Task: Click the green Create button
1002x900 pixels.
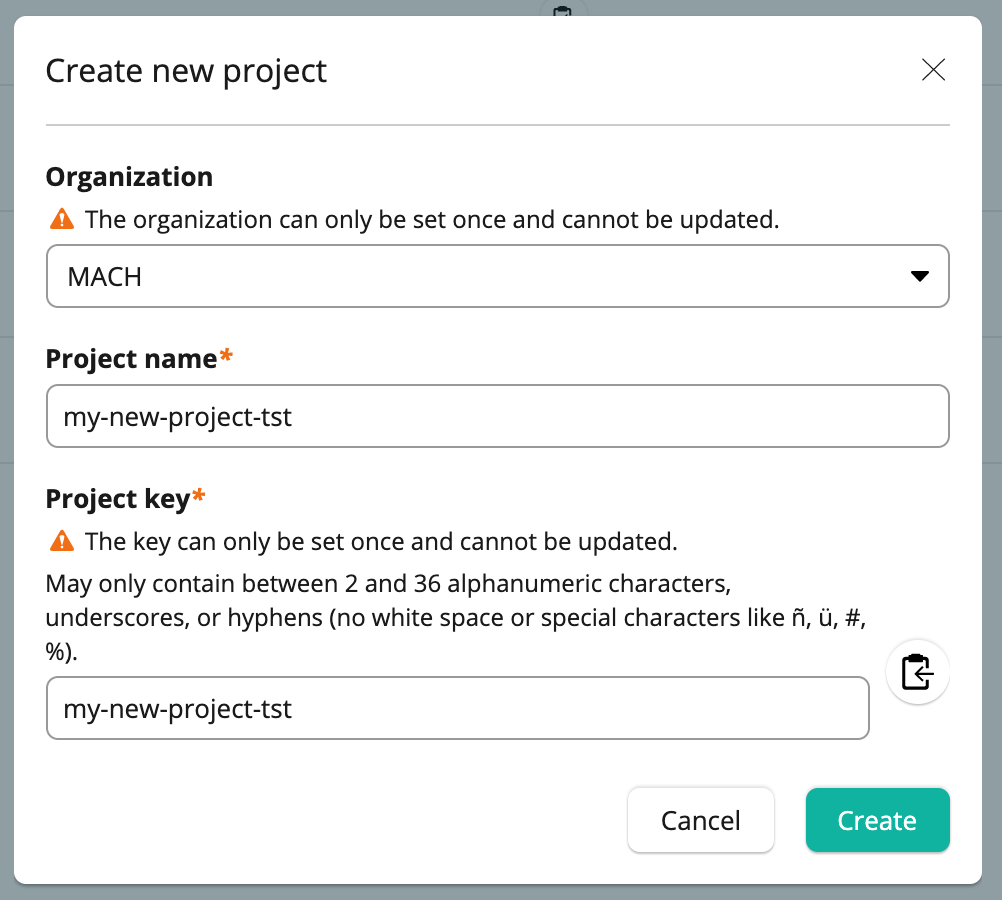Action: pos(877,820)
